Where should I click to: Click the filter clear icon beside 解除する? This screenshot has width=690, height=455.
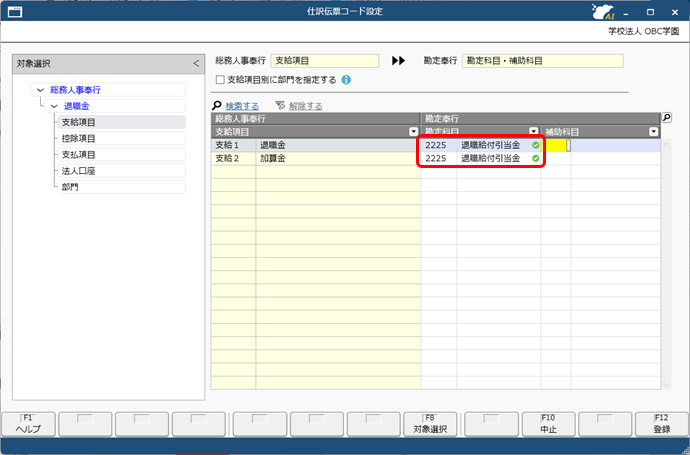[280, 106]
